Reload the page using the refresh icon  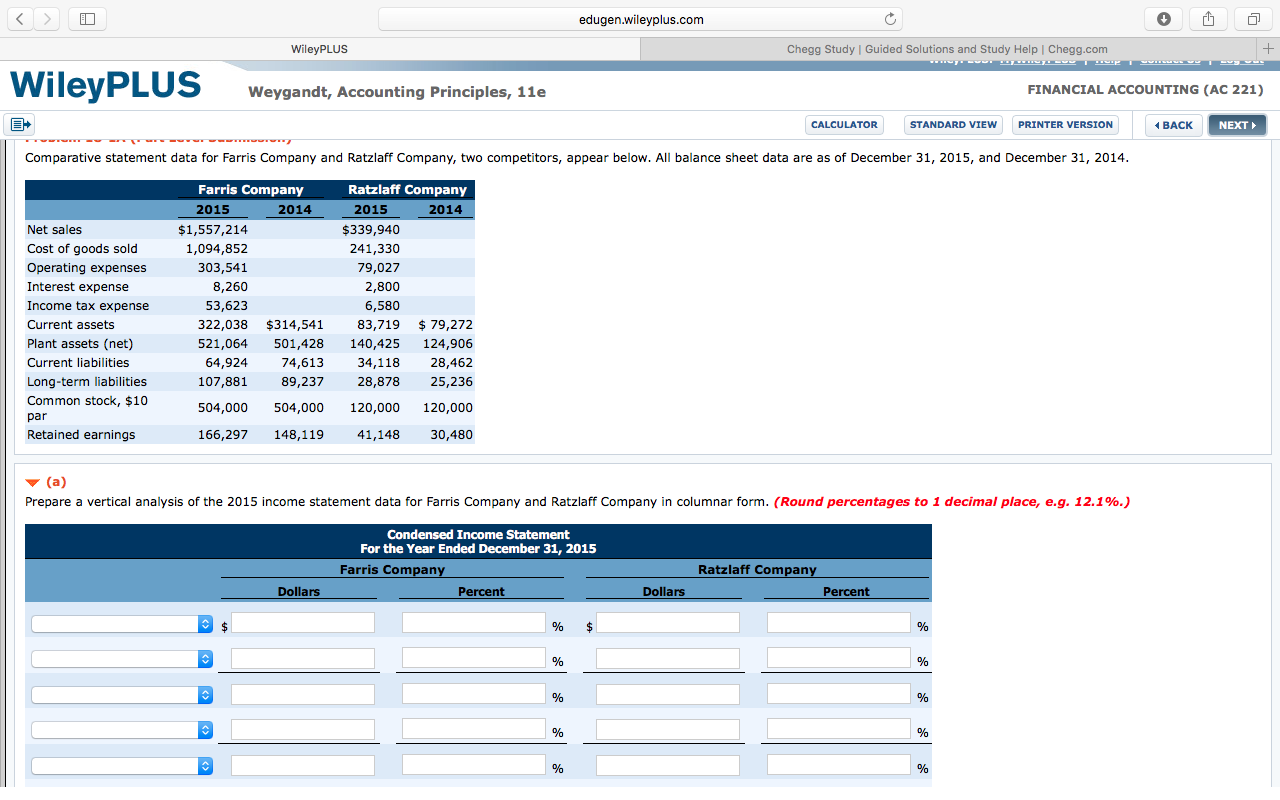pos(890,19)
